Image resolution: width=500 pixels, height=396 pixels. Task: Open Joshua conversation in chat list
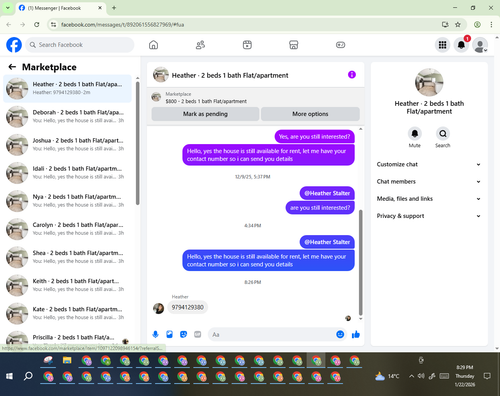coord(67,144)
